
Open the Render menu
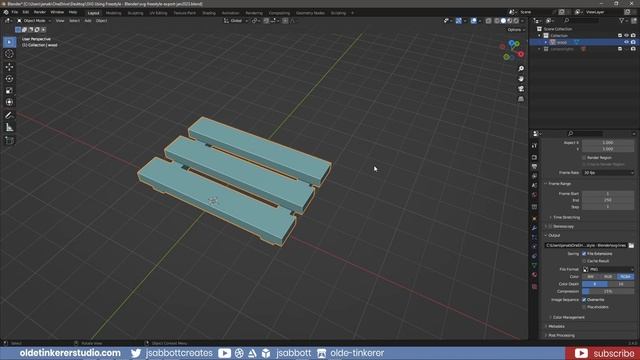tap(40, 12)
